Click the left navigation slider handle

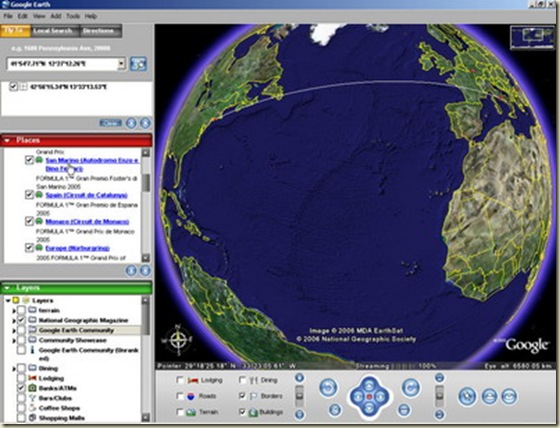299,395
